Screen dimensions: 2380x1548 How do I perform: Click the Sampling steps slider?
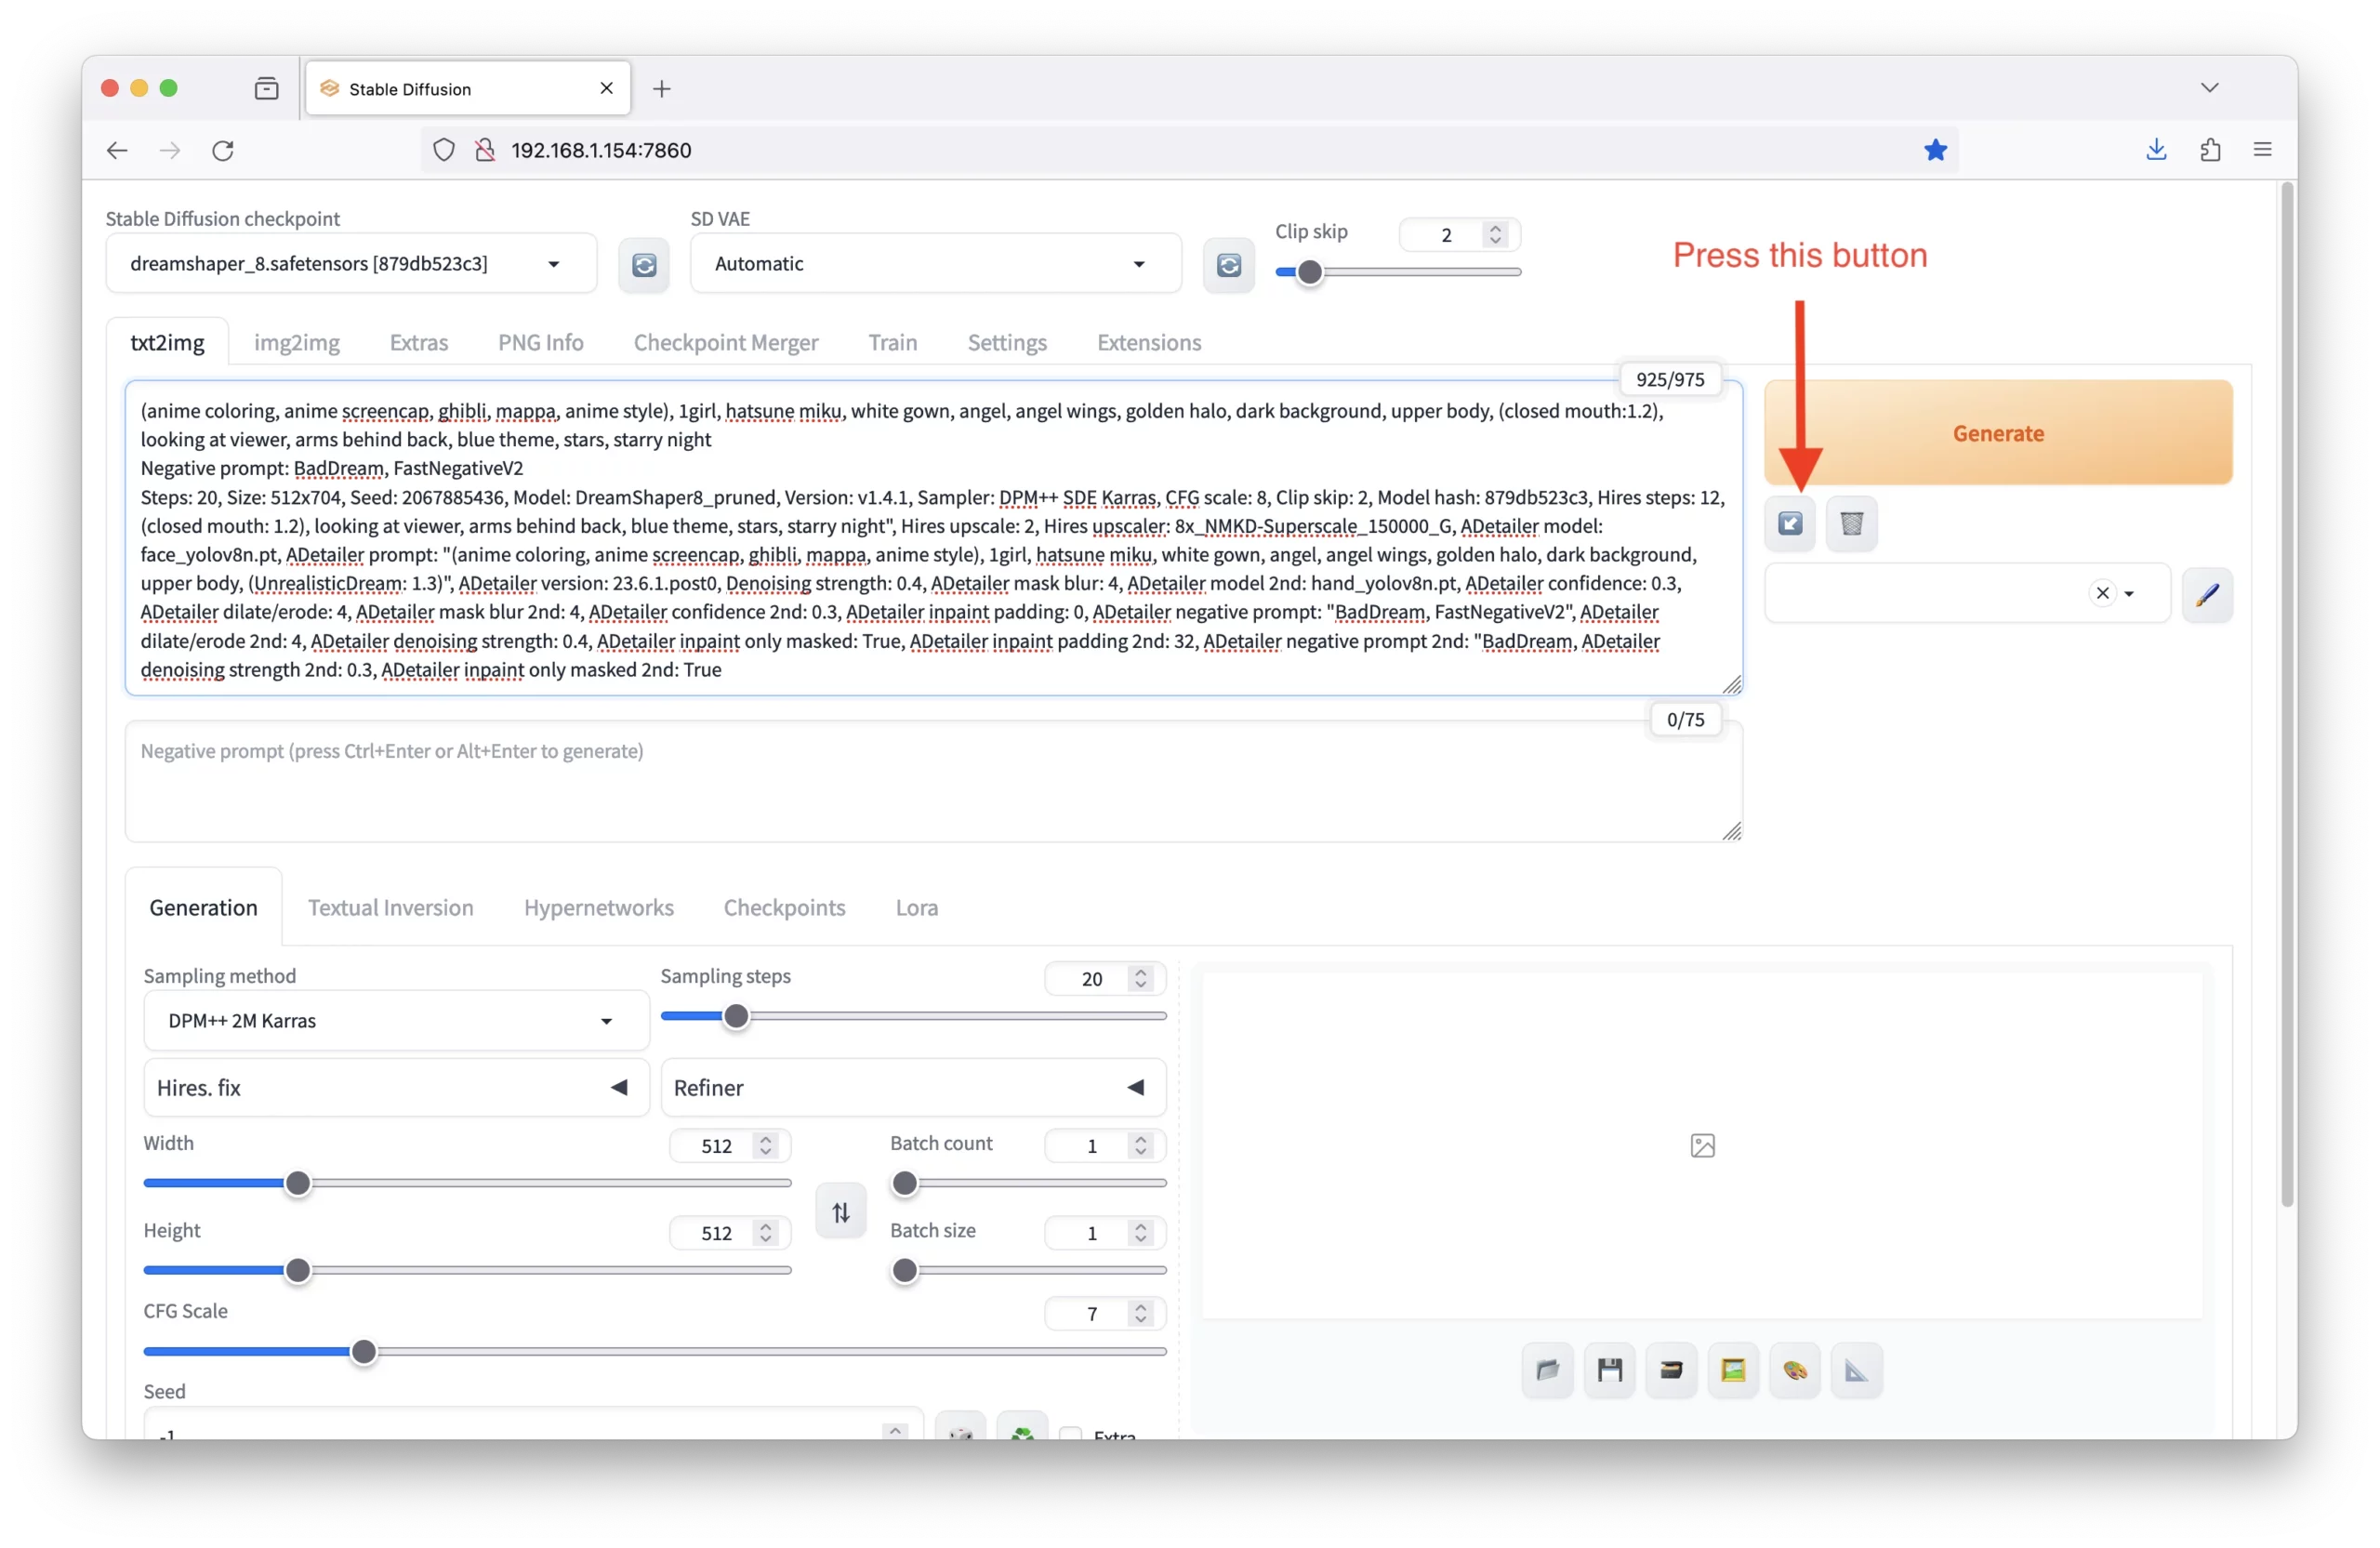(913, 1017)
